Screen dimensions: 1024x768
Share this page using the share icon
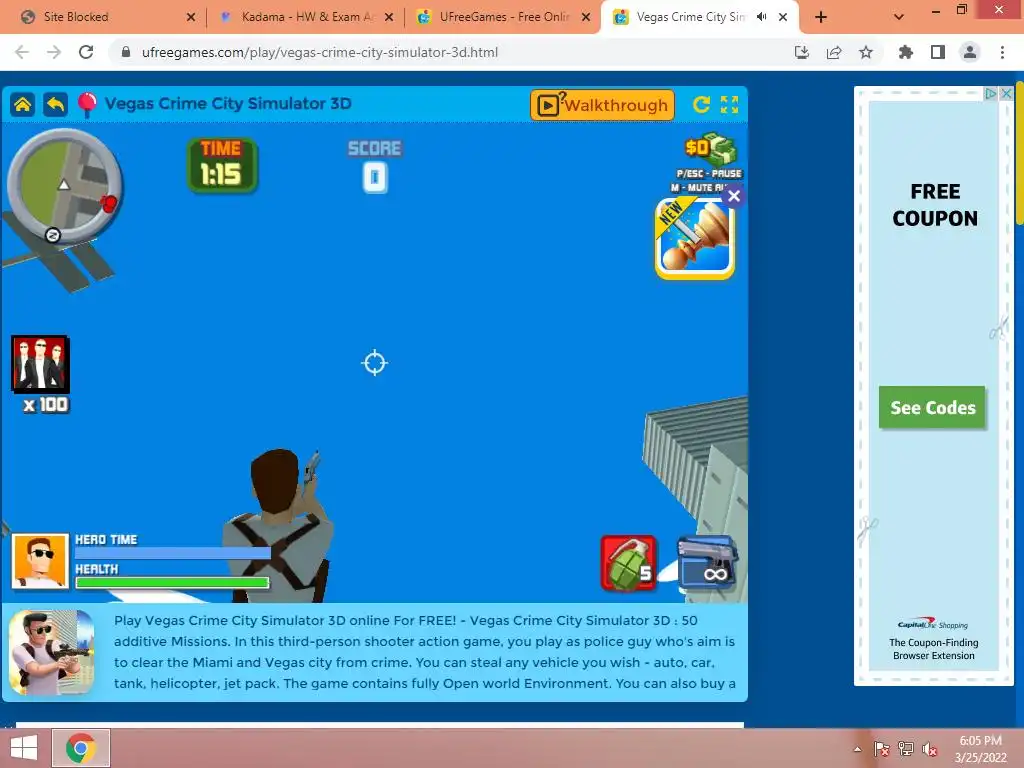point(834,52)
